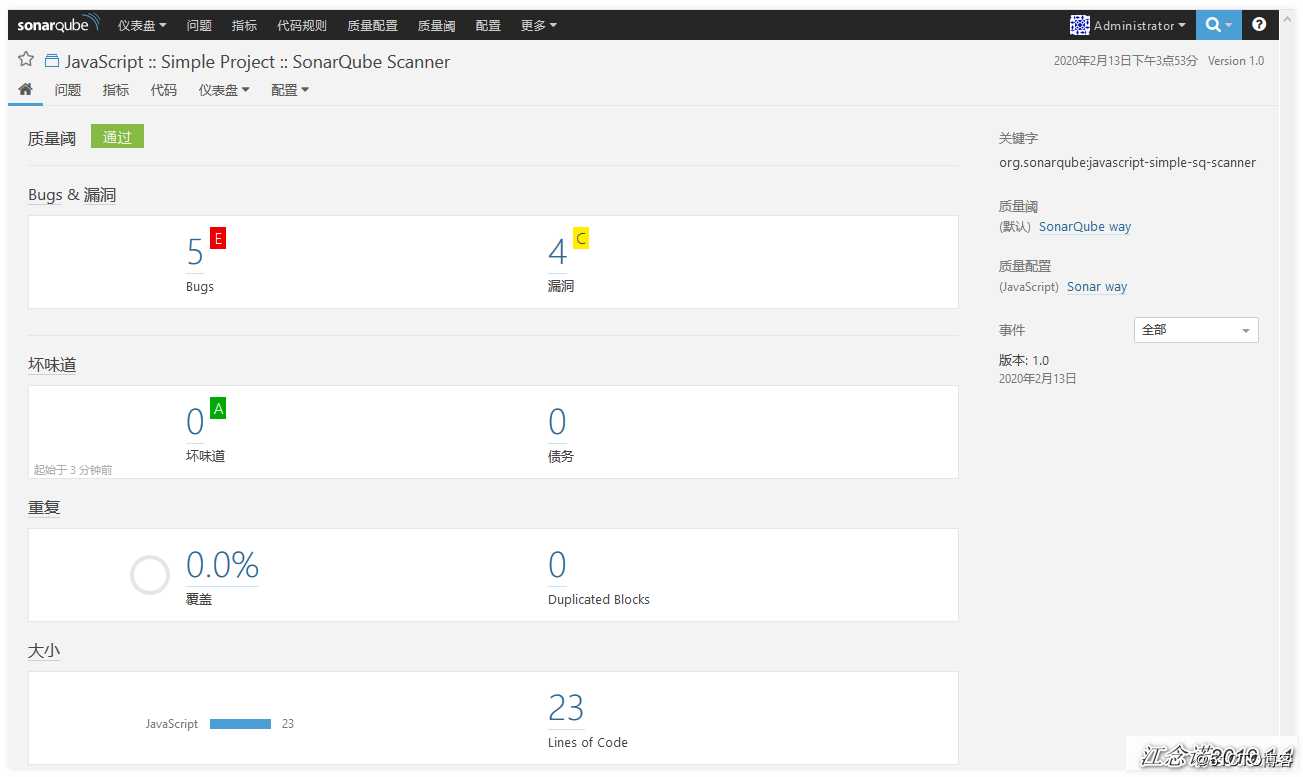The height and width of the screenshot is (777, 1303).
Task: Click the 重复 section heading
Action: tap(44, 507)
